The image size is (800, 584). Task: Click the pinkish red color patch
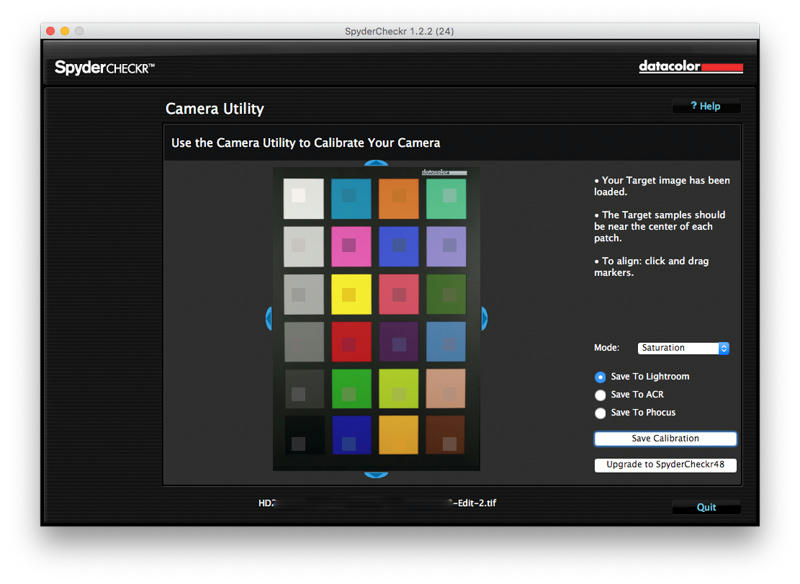pyautogui.click(x=398, y=294)
